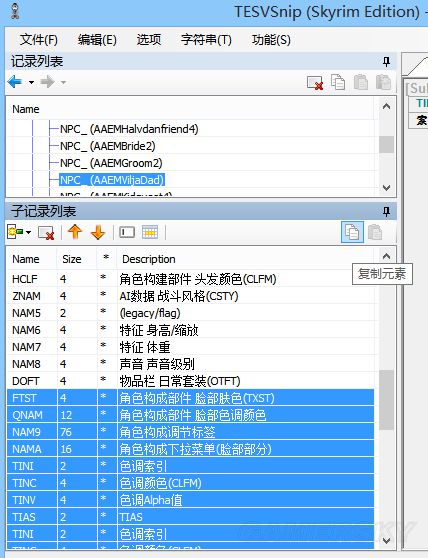Open the 功能(S) menu
This screenshot has width=428, height=558.
click(271, 40)
